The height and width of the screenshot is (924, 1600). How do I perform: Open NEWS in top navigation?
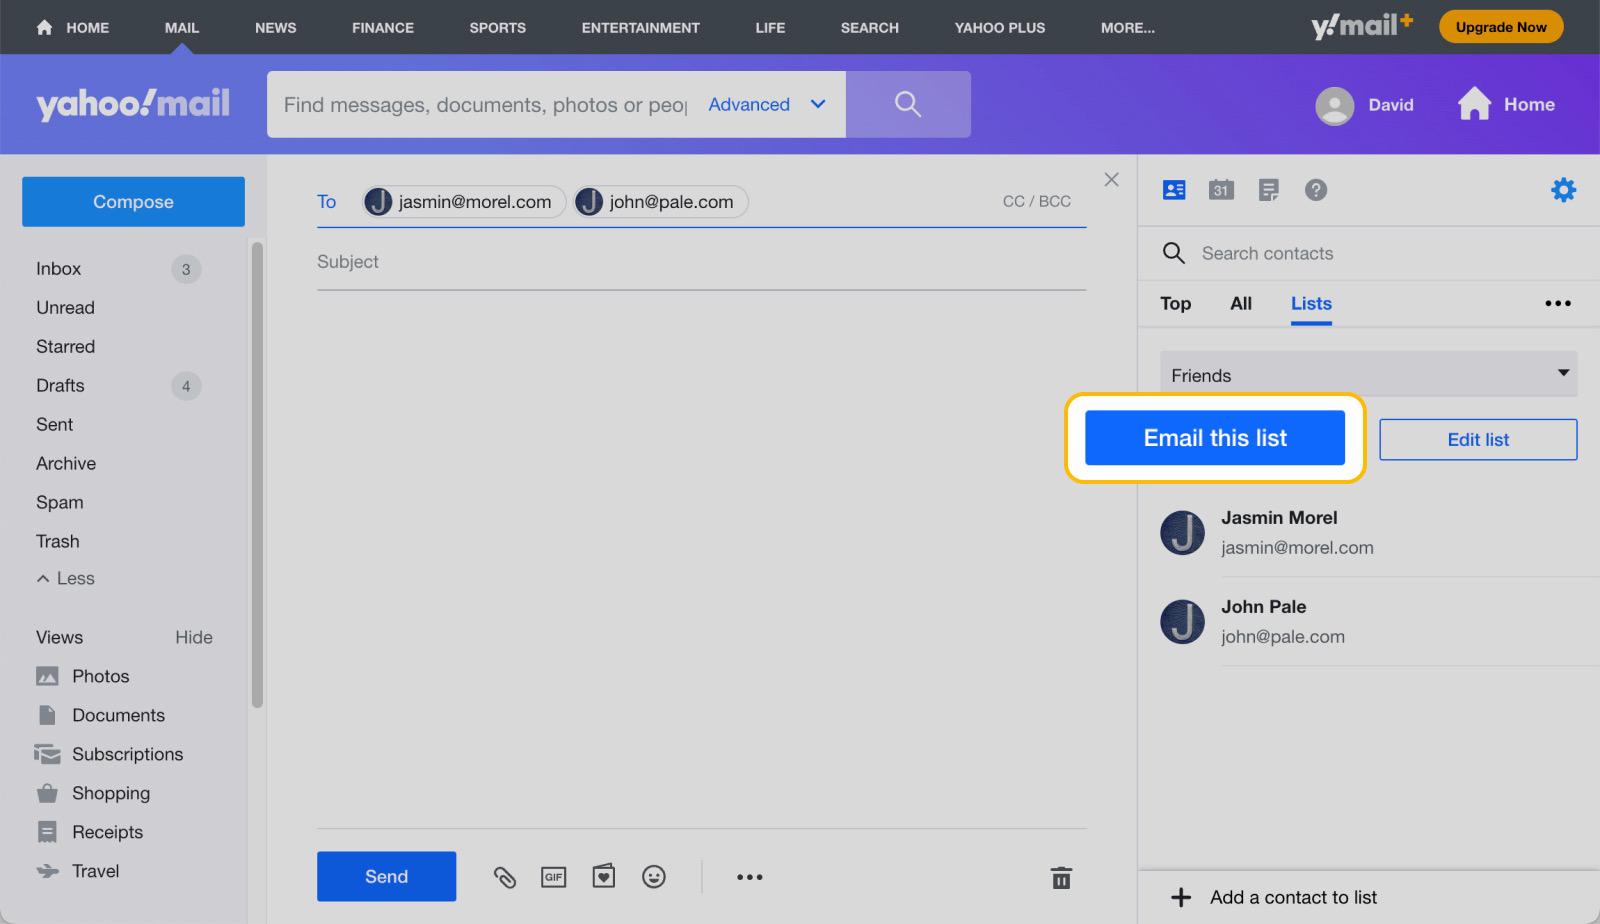coord(275,28)
